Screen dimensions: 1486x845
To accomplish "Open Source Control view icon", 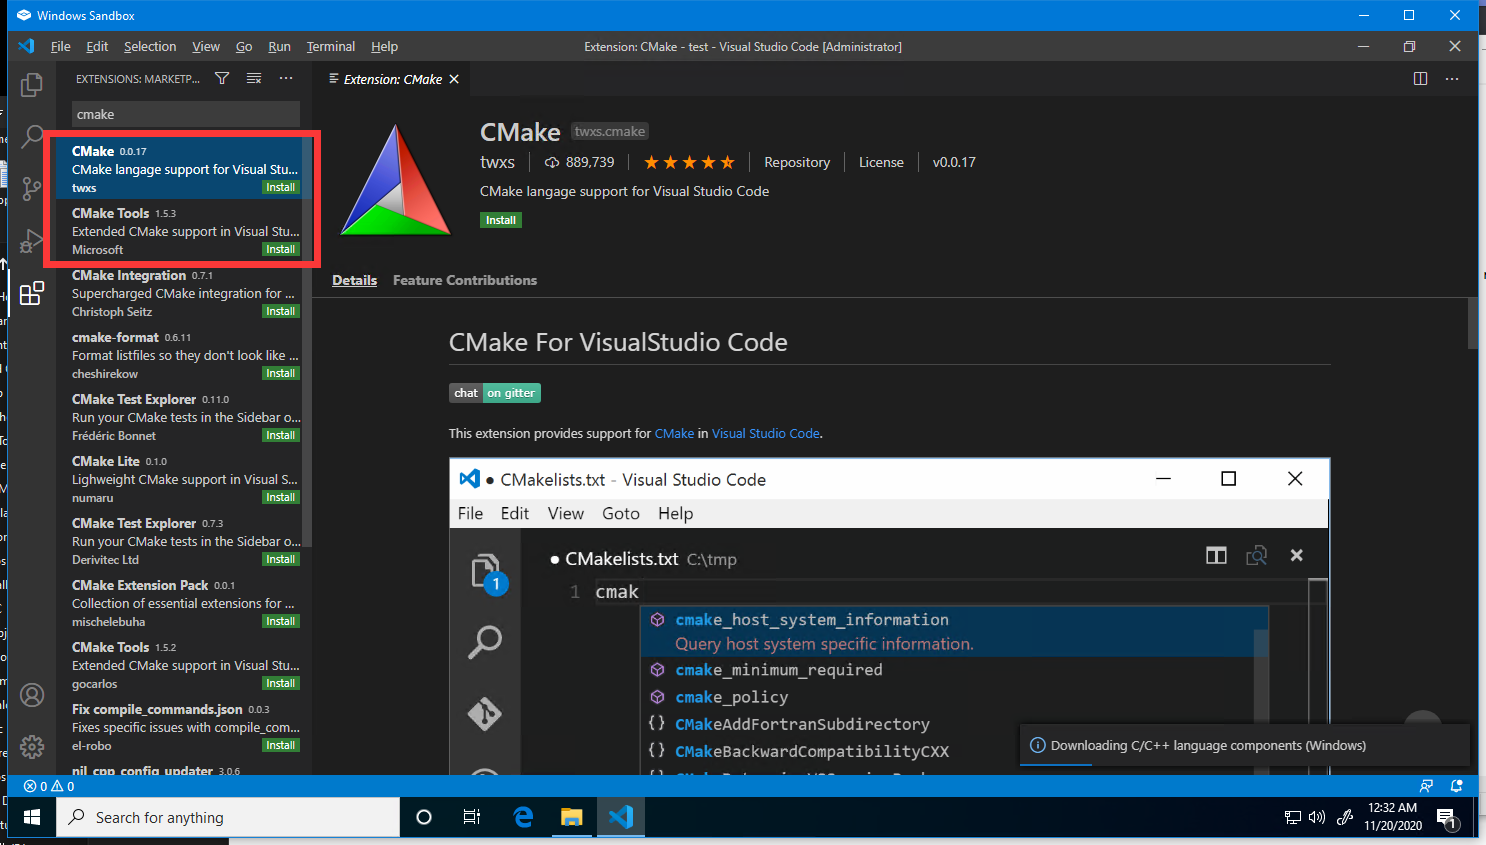I will point(32,188).
